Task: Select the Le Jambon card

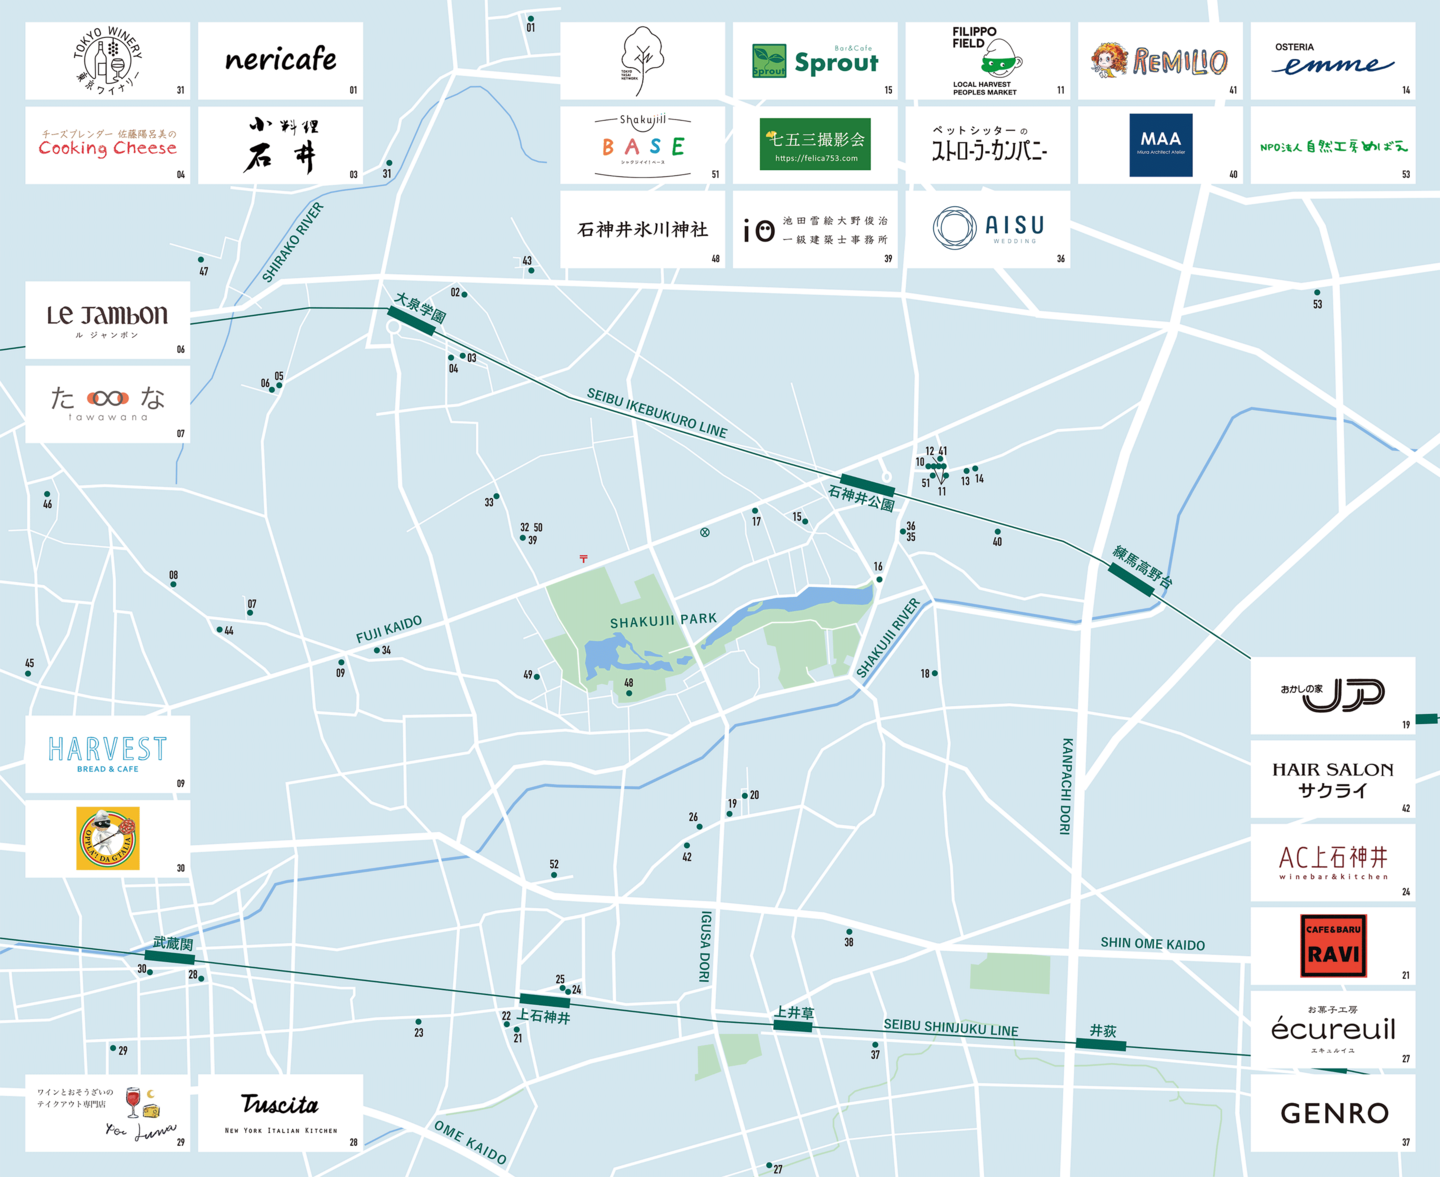Action: 107,319
